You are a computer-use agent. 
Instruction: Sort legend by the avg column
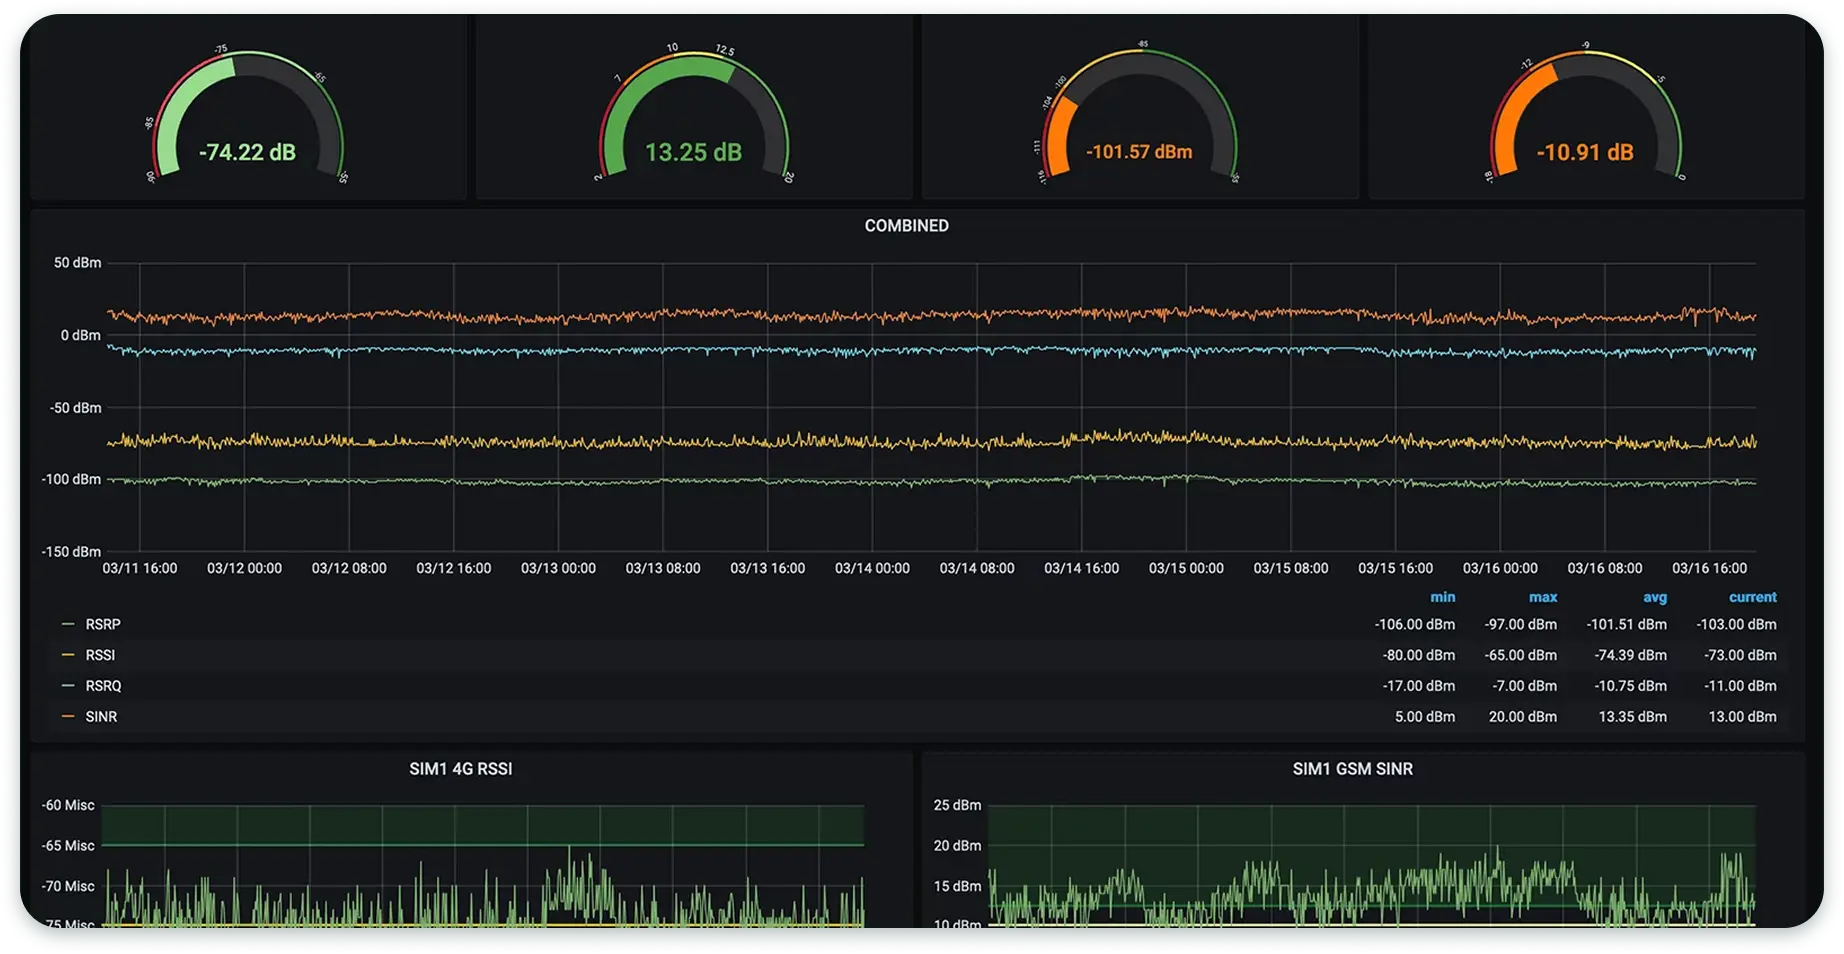pos(1655,597)
